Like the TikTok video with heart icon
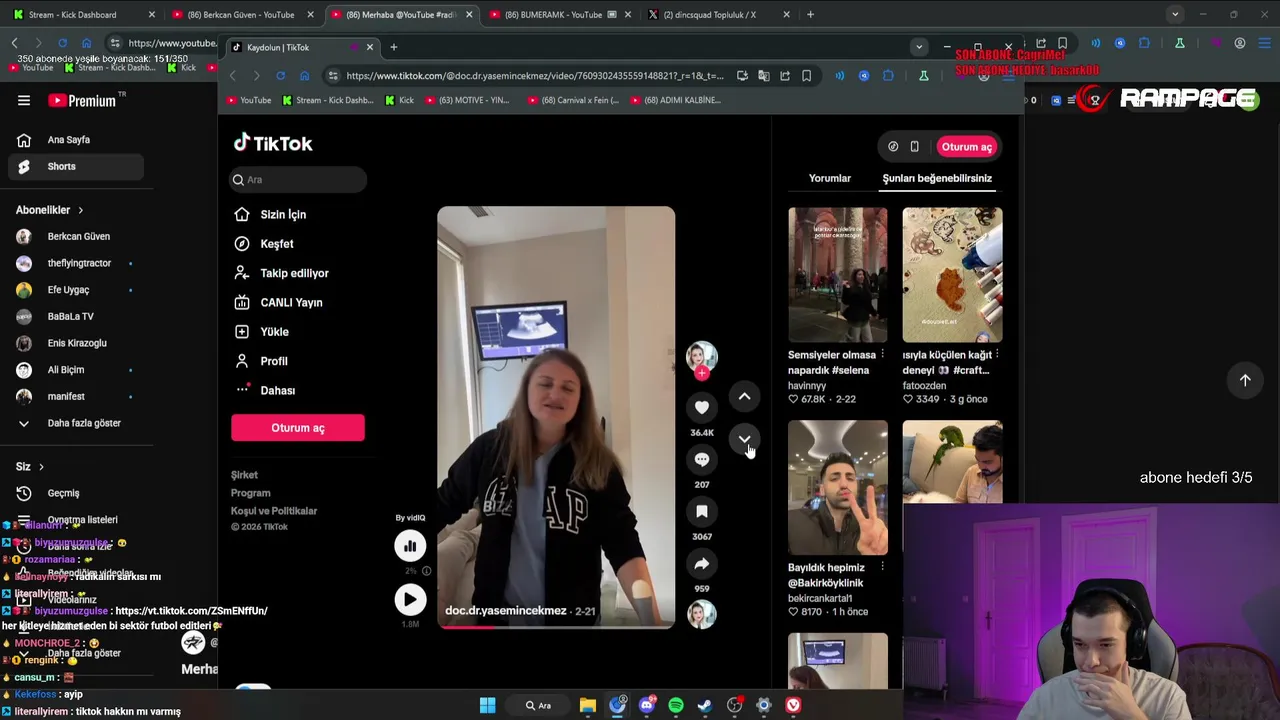1280x720 pixels. [702, 407]
